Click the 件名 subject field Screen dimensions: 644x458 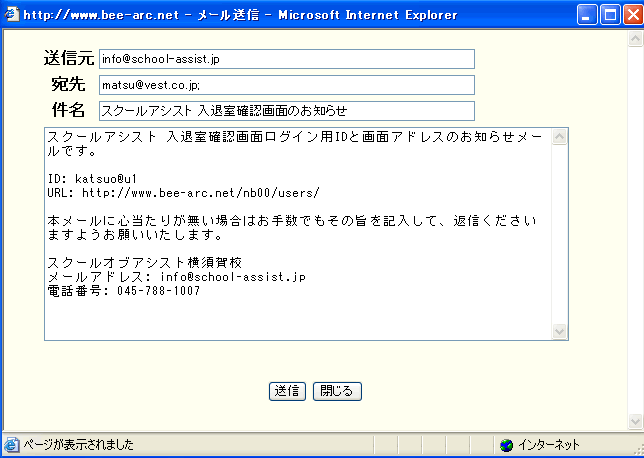click(x=287, y=111)
